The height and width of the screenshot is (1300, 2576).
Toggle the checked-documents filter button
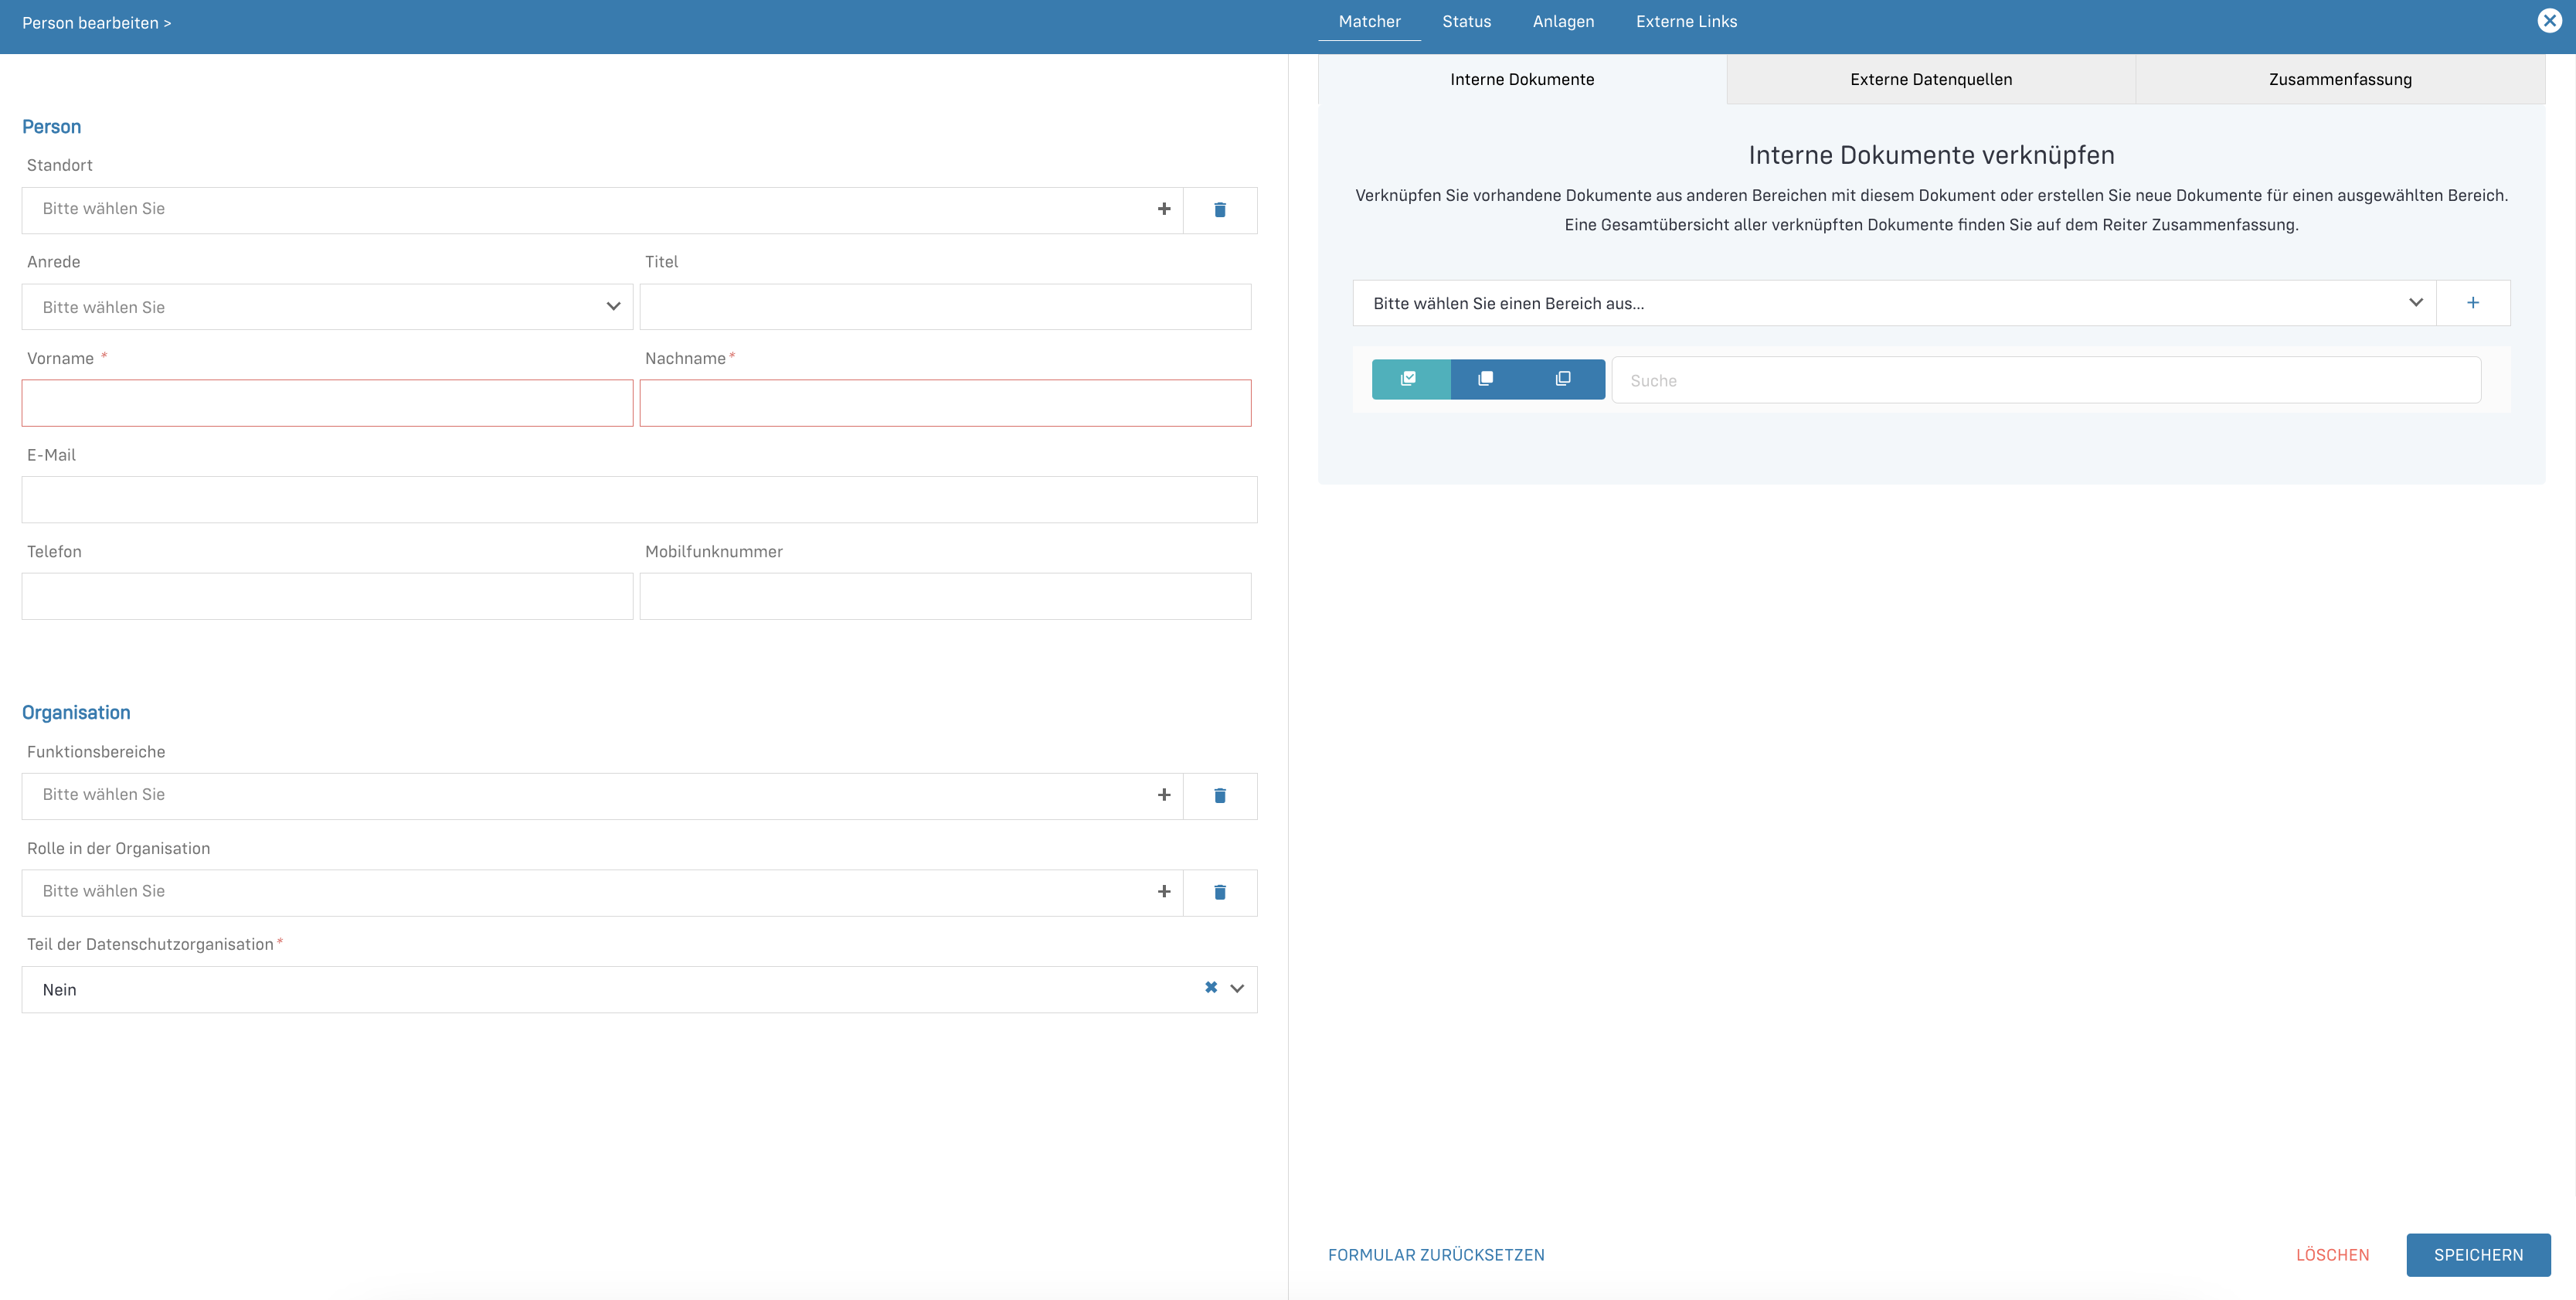1409,379
